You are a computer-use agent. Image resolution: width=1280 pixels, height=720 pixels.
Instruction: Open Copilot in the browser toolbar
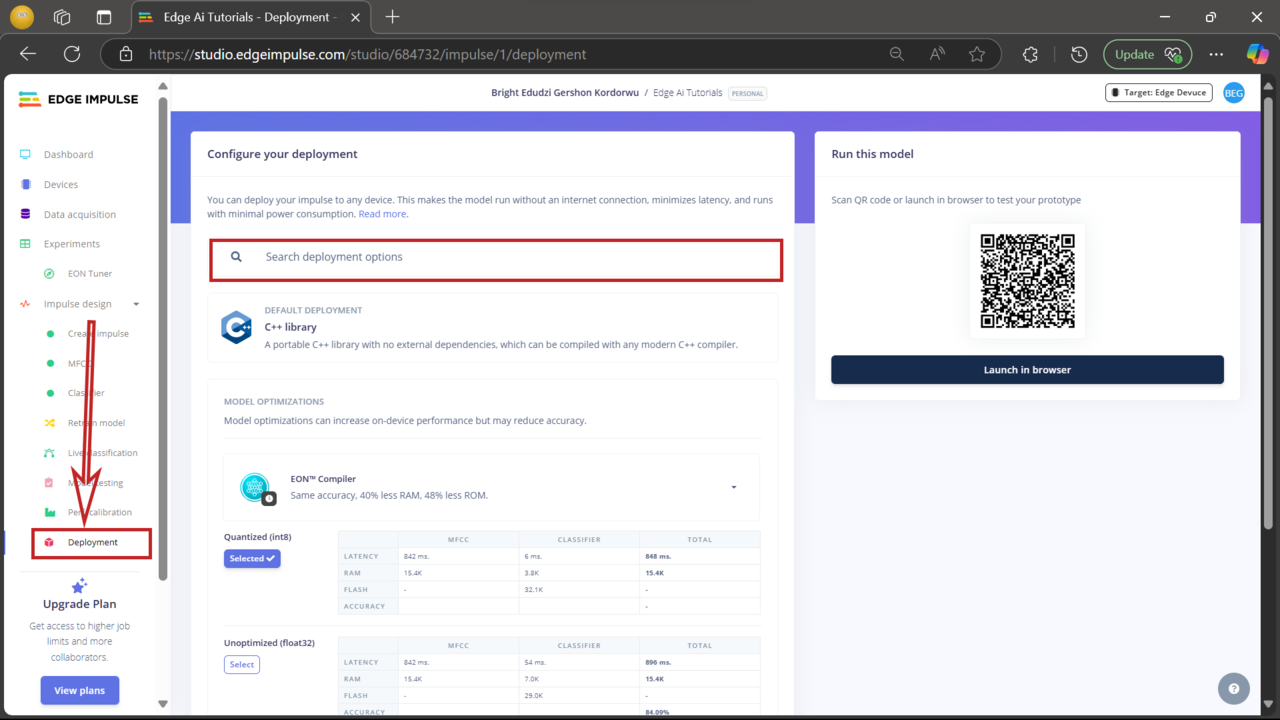click(x=1257, y=54)
